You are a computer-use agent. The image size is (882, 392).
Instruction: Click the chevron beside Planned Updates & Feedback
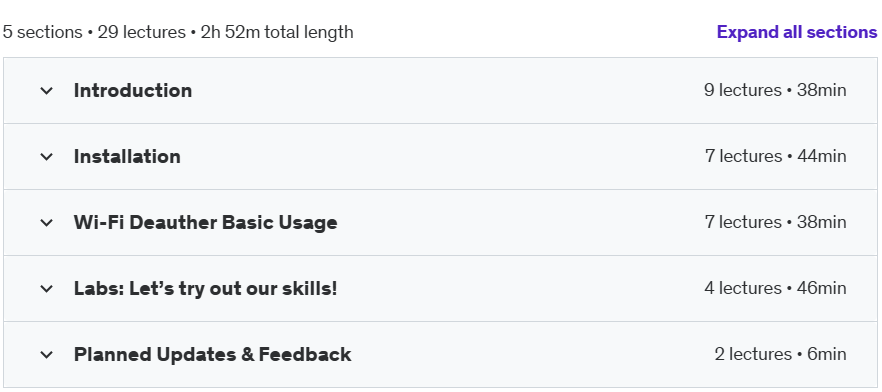tap(47, 355)
